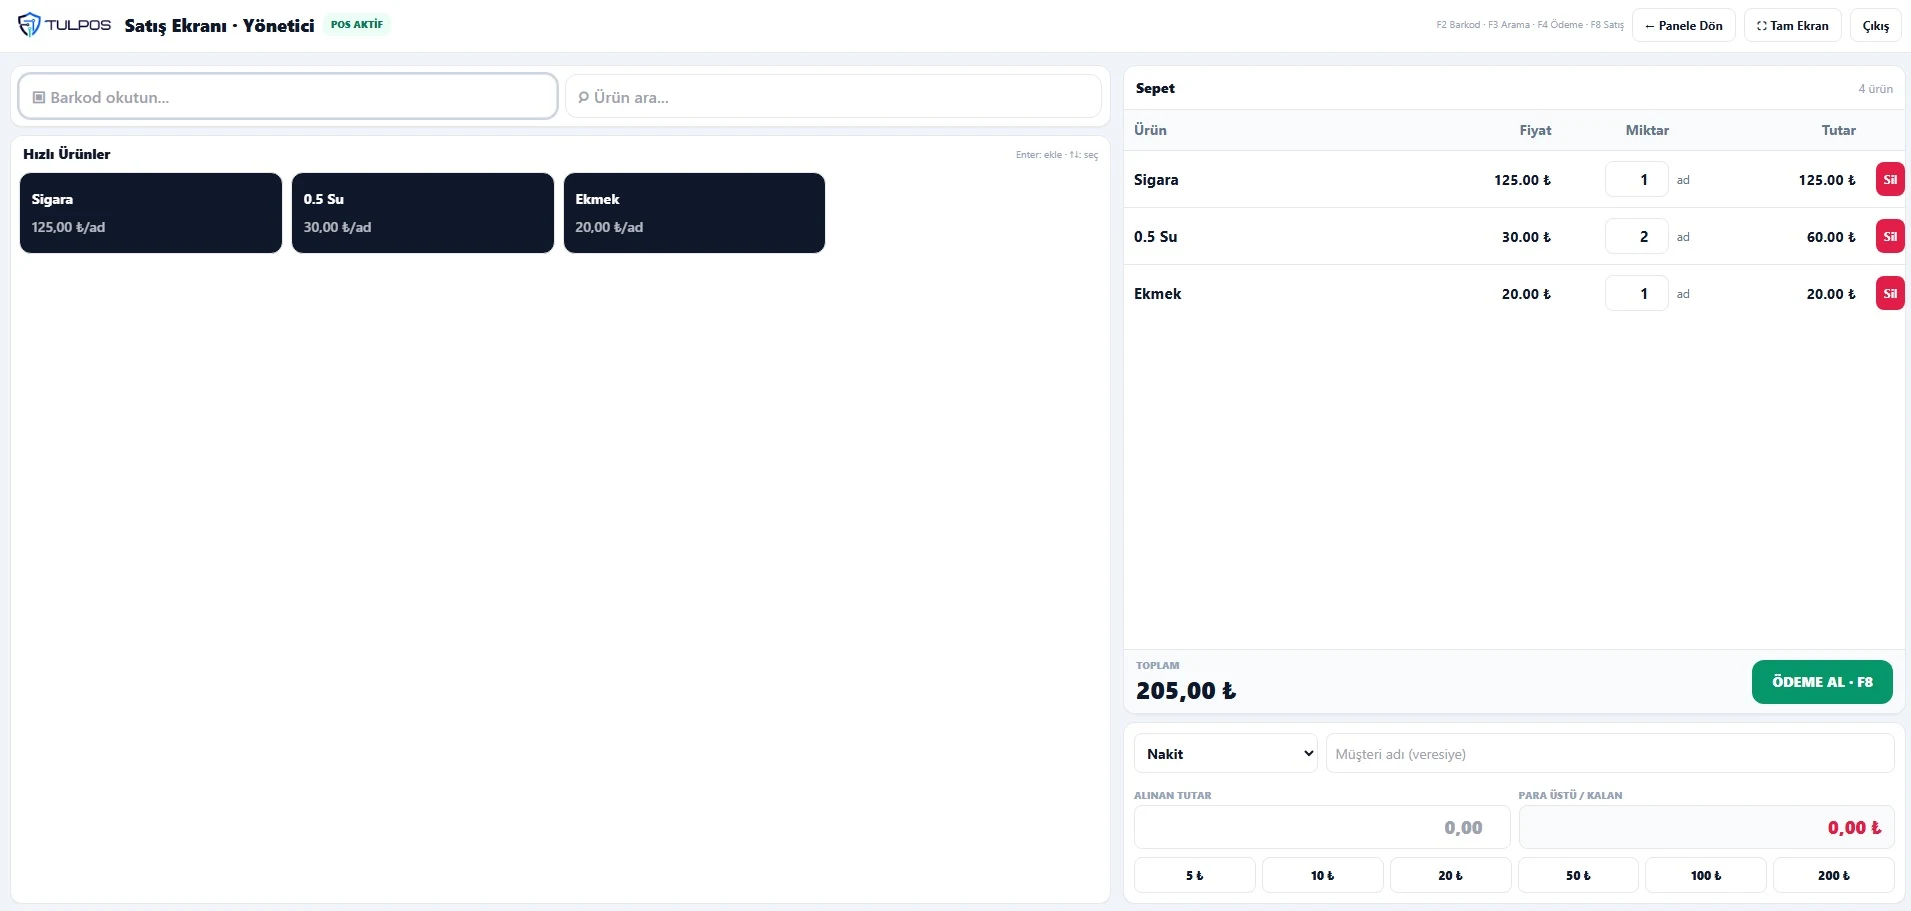Click the 205,00 ₺ total amount

point(1186,691)
